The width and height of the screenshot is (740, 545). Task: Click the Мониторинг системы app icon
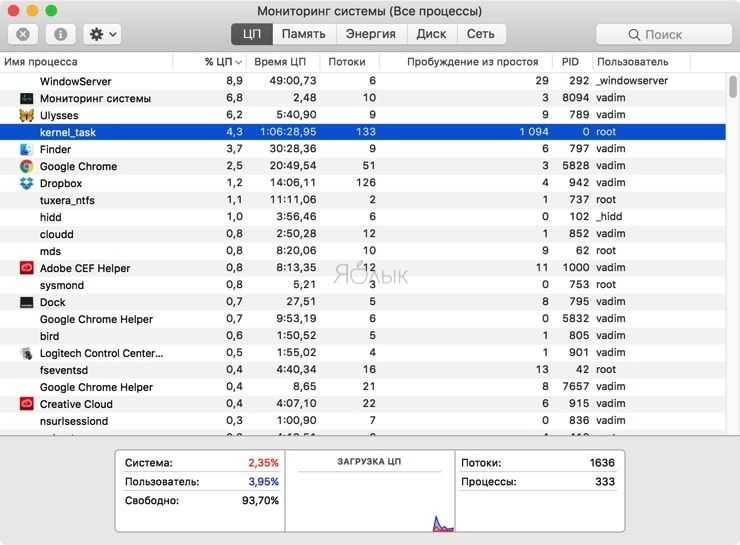tap(26, 98)
